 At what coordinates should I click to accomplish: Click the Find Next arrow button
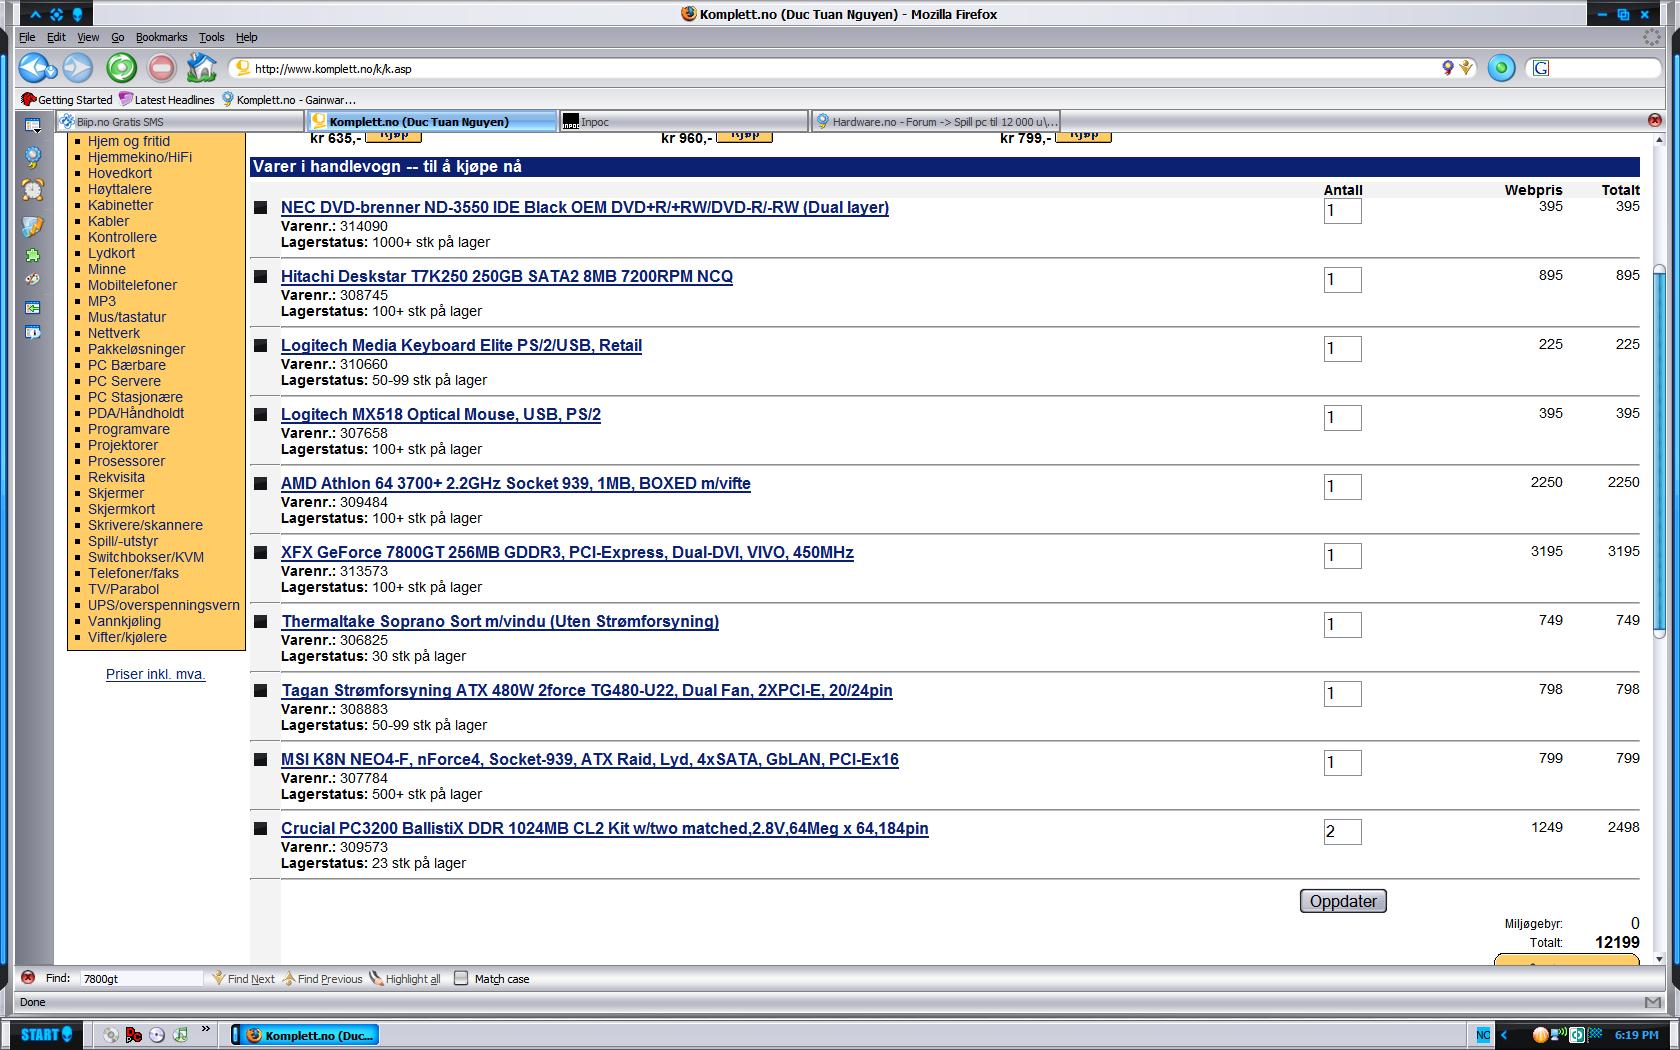(243, 979)
